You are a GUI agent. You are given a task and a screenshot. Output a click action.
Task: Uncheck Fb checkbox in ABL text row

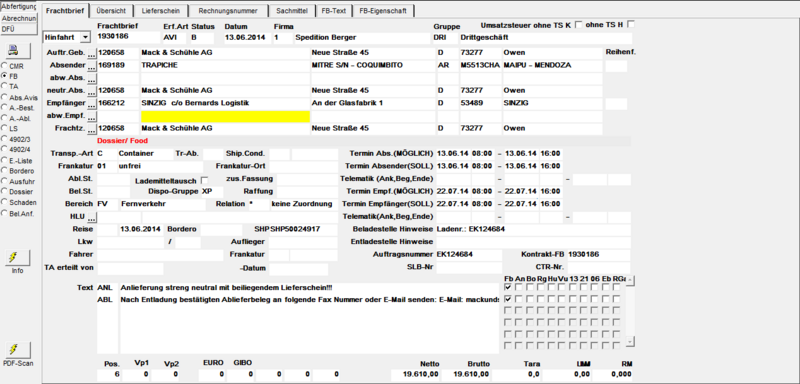click(508, 299)
